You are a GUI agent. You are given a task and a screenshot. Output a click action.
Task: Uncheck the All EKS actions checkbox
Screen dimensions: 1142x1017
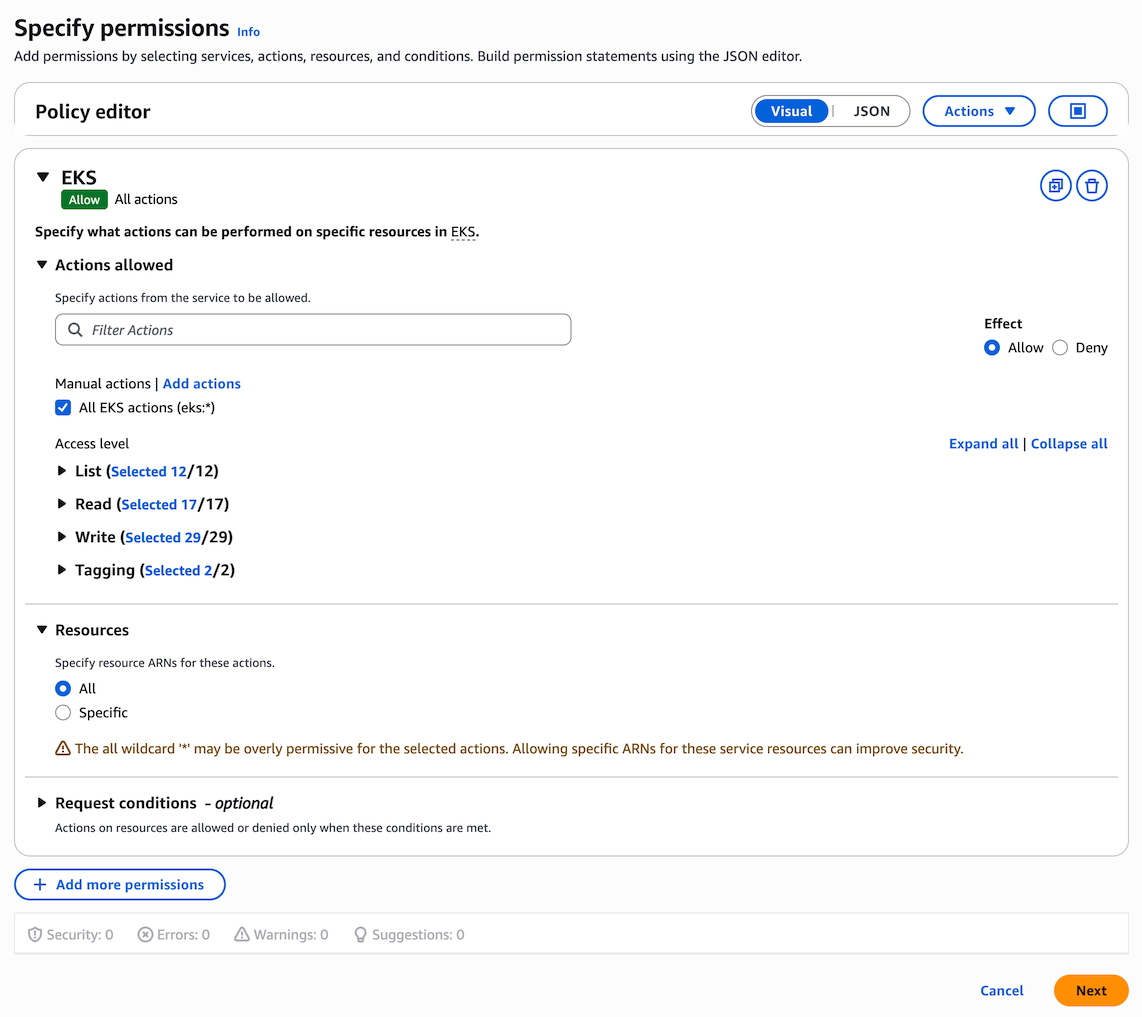pyautogui.click(x=63, y=408)
